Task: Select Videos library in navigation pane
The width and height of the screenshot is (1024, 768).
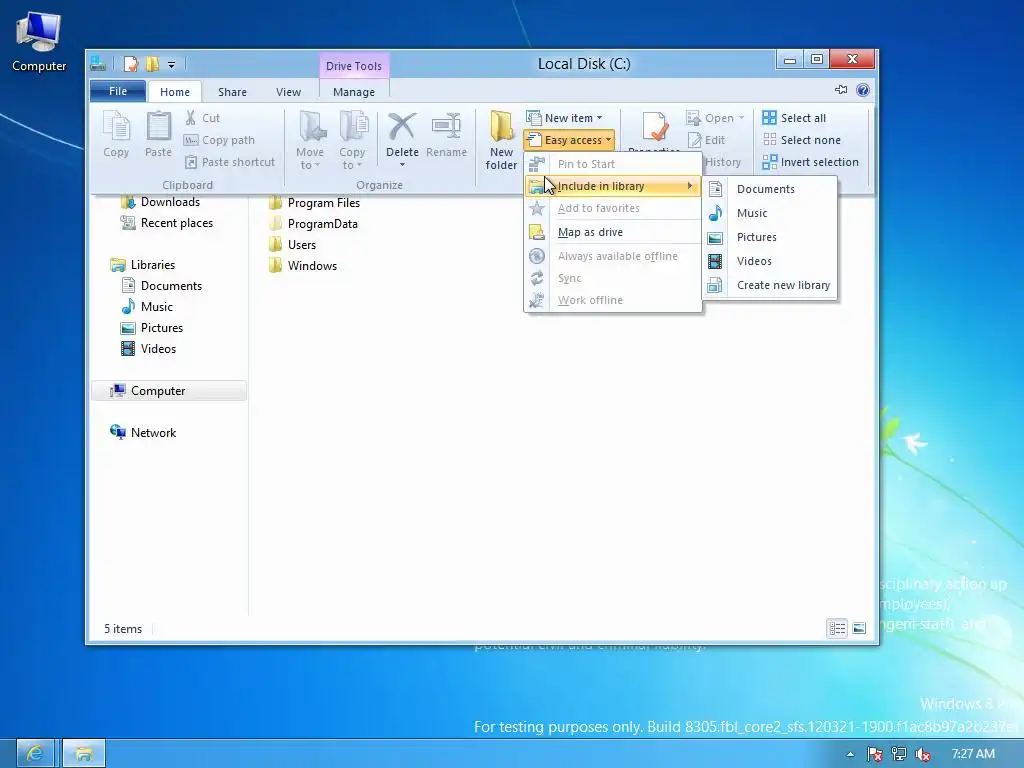Action: tap(149, 349)
